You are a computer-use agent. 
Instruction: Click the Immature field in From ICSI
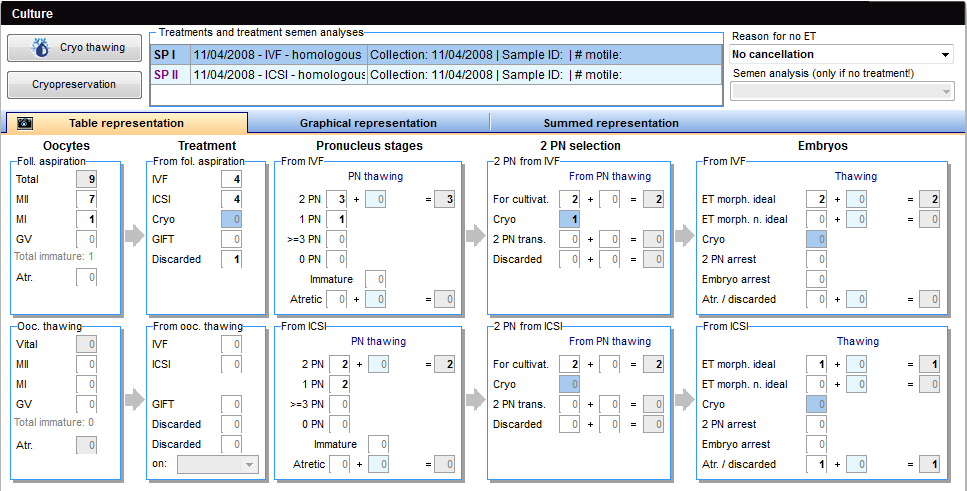[x=378, y=444]
